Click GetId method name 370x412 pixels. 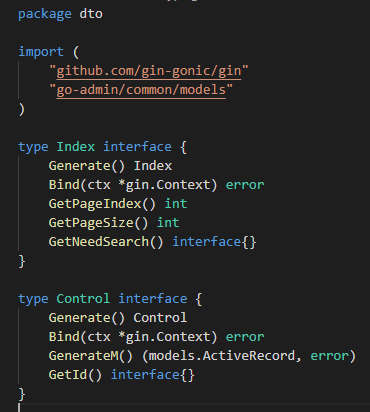coord(68,375)
